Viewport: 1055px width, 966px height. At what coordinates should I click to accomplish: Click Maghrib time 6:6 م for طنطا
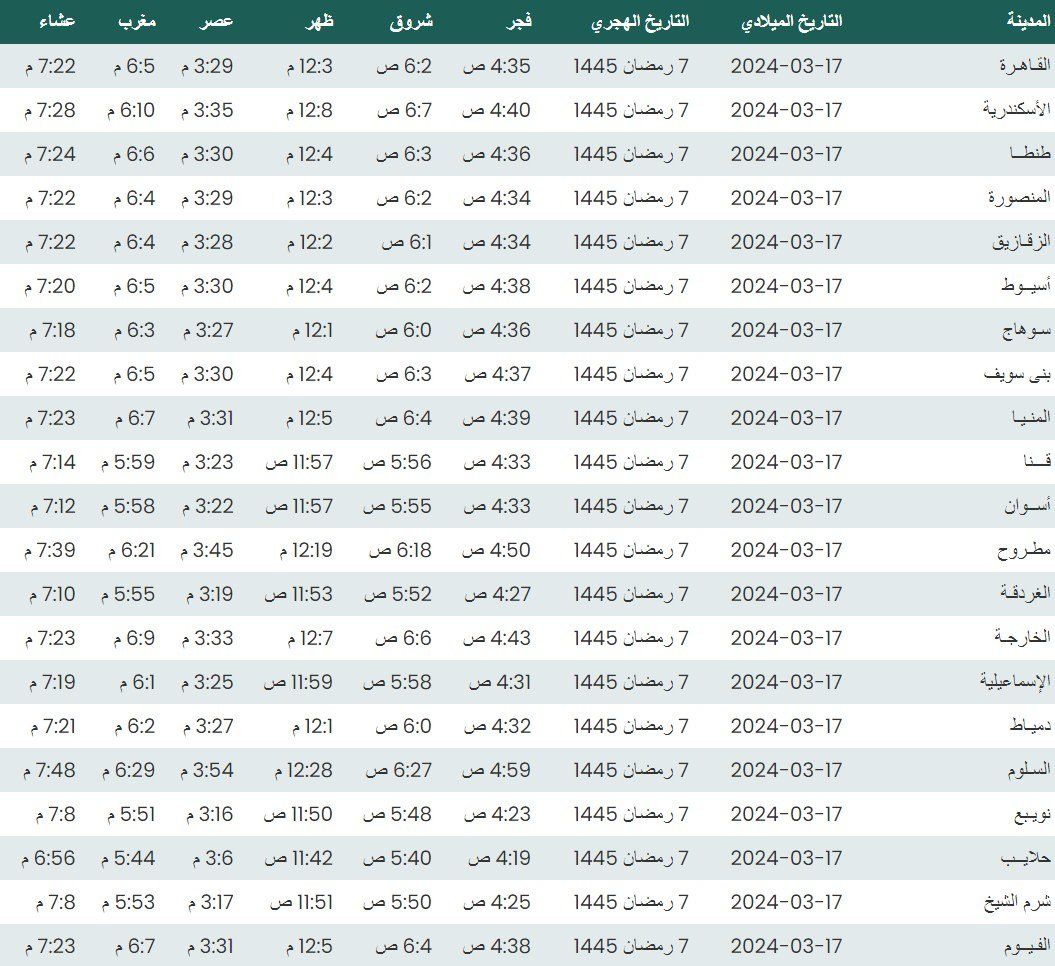tap(134, 154)
